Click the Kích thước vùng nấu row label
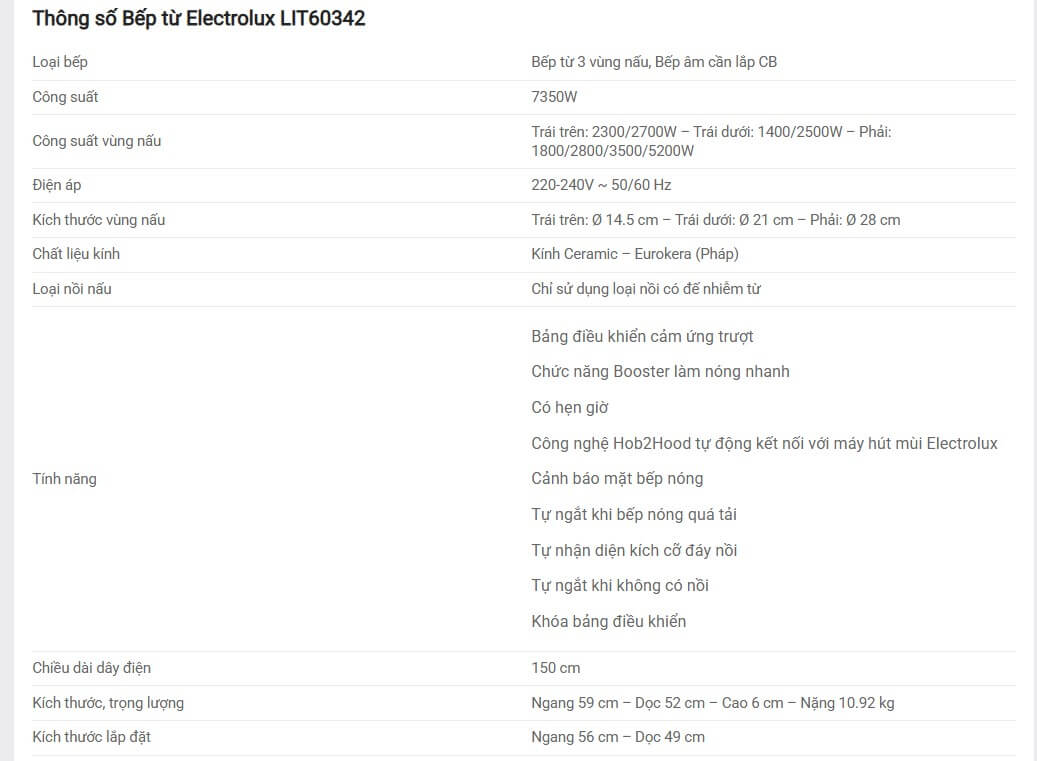This screenshot has height=761, width=1037. [x=99, y=220]
